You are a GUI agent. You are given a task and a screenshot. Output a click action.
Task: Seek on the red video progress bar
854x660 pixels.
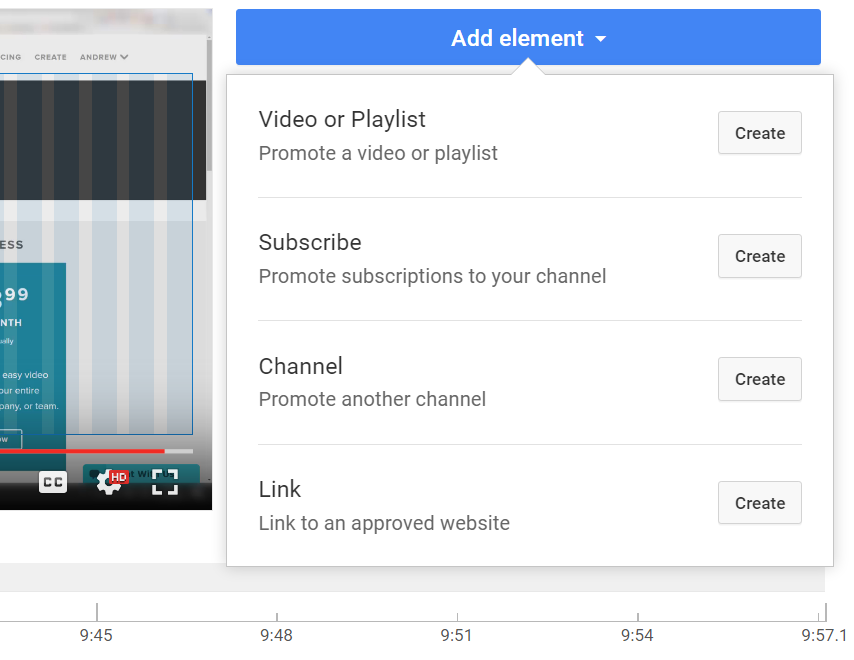click(96, 451)
